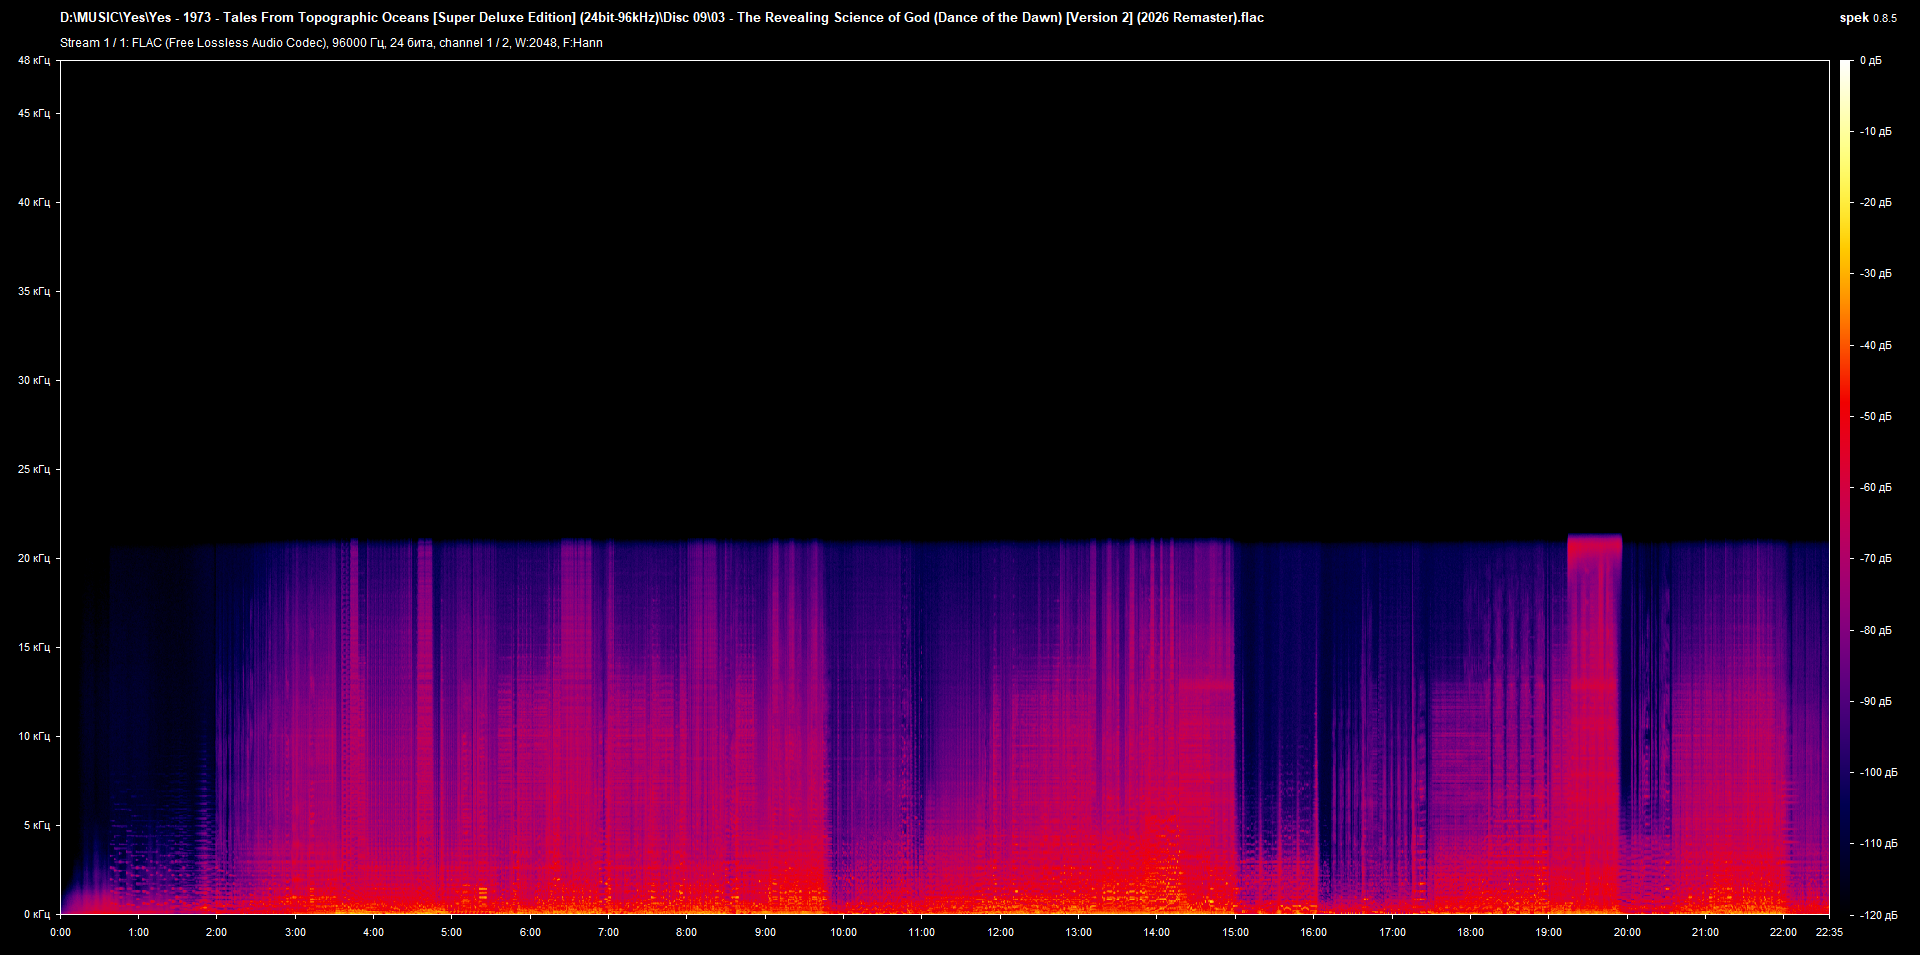Click the 40 кГц frequency axis label

[34, 203]
